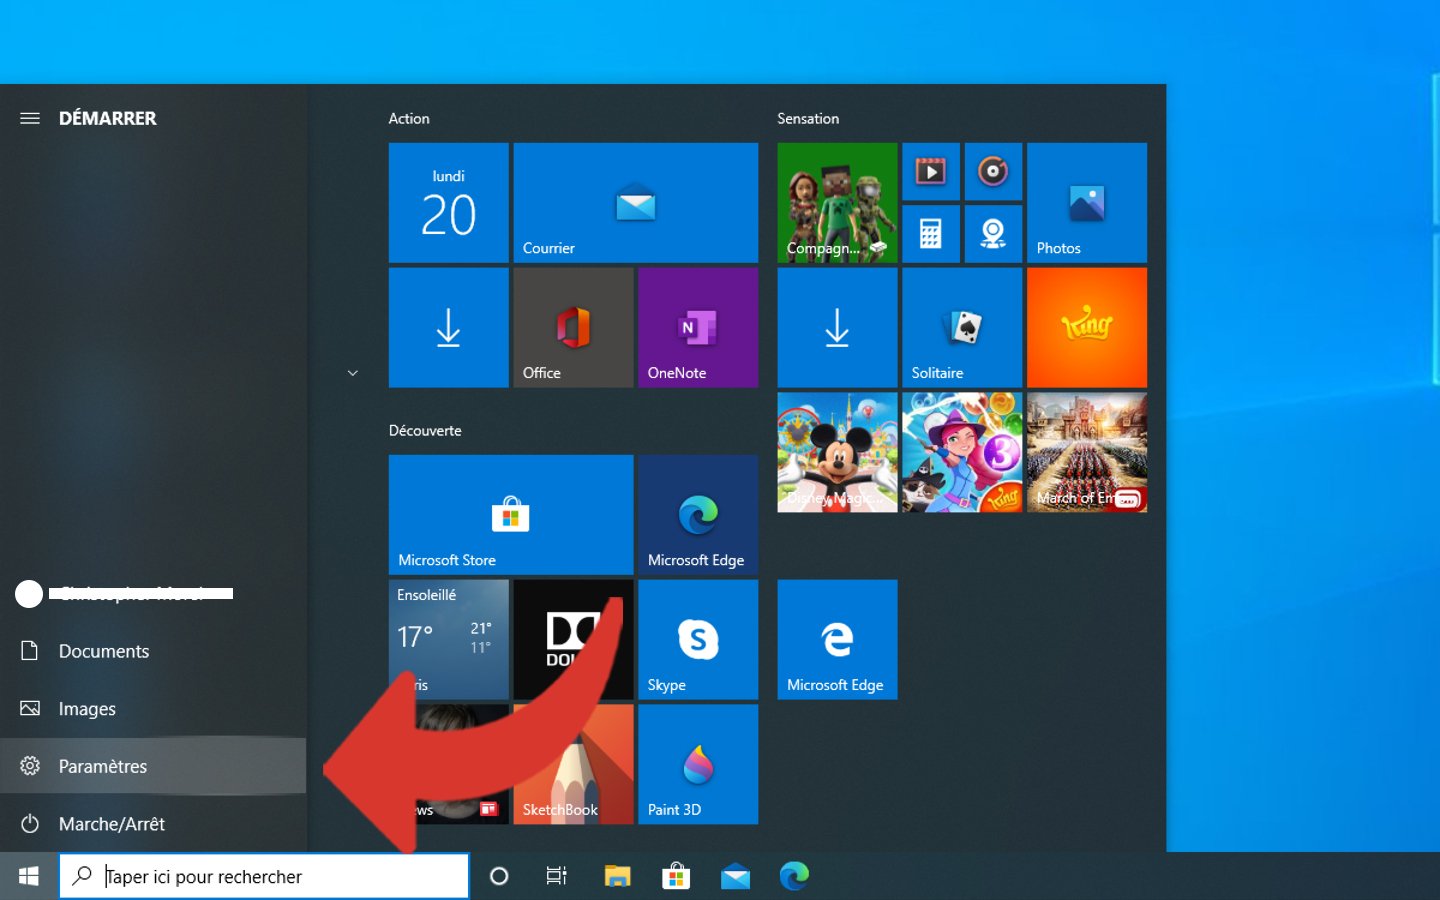
Task: Open Images from the Start sidebar
Action: click(153, 709)
